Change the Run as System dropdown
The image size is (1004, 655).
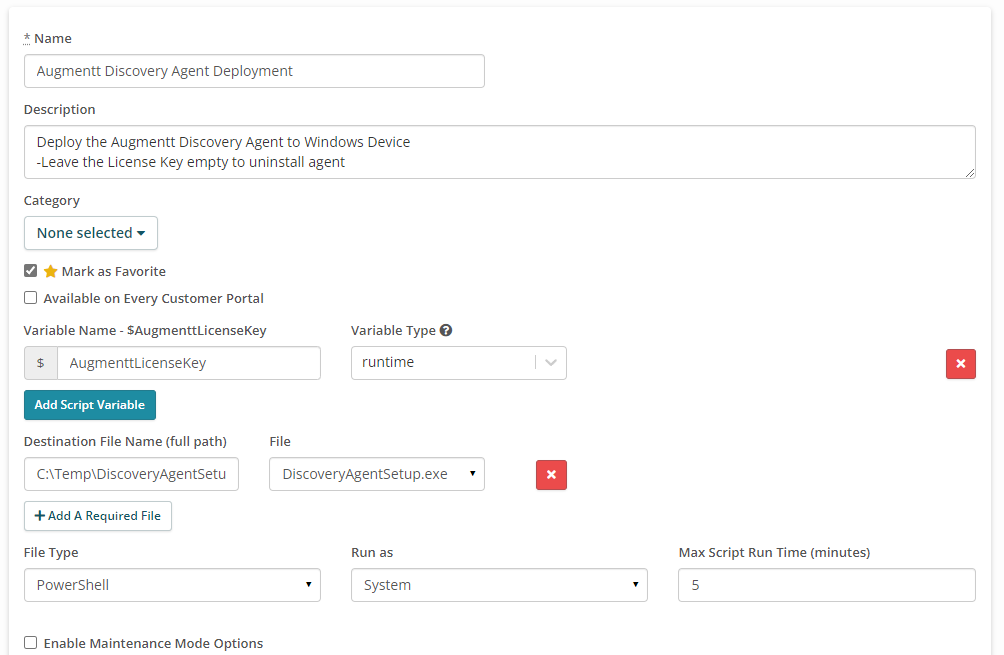pyautogui.click(x=499, y=585)
